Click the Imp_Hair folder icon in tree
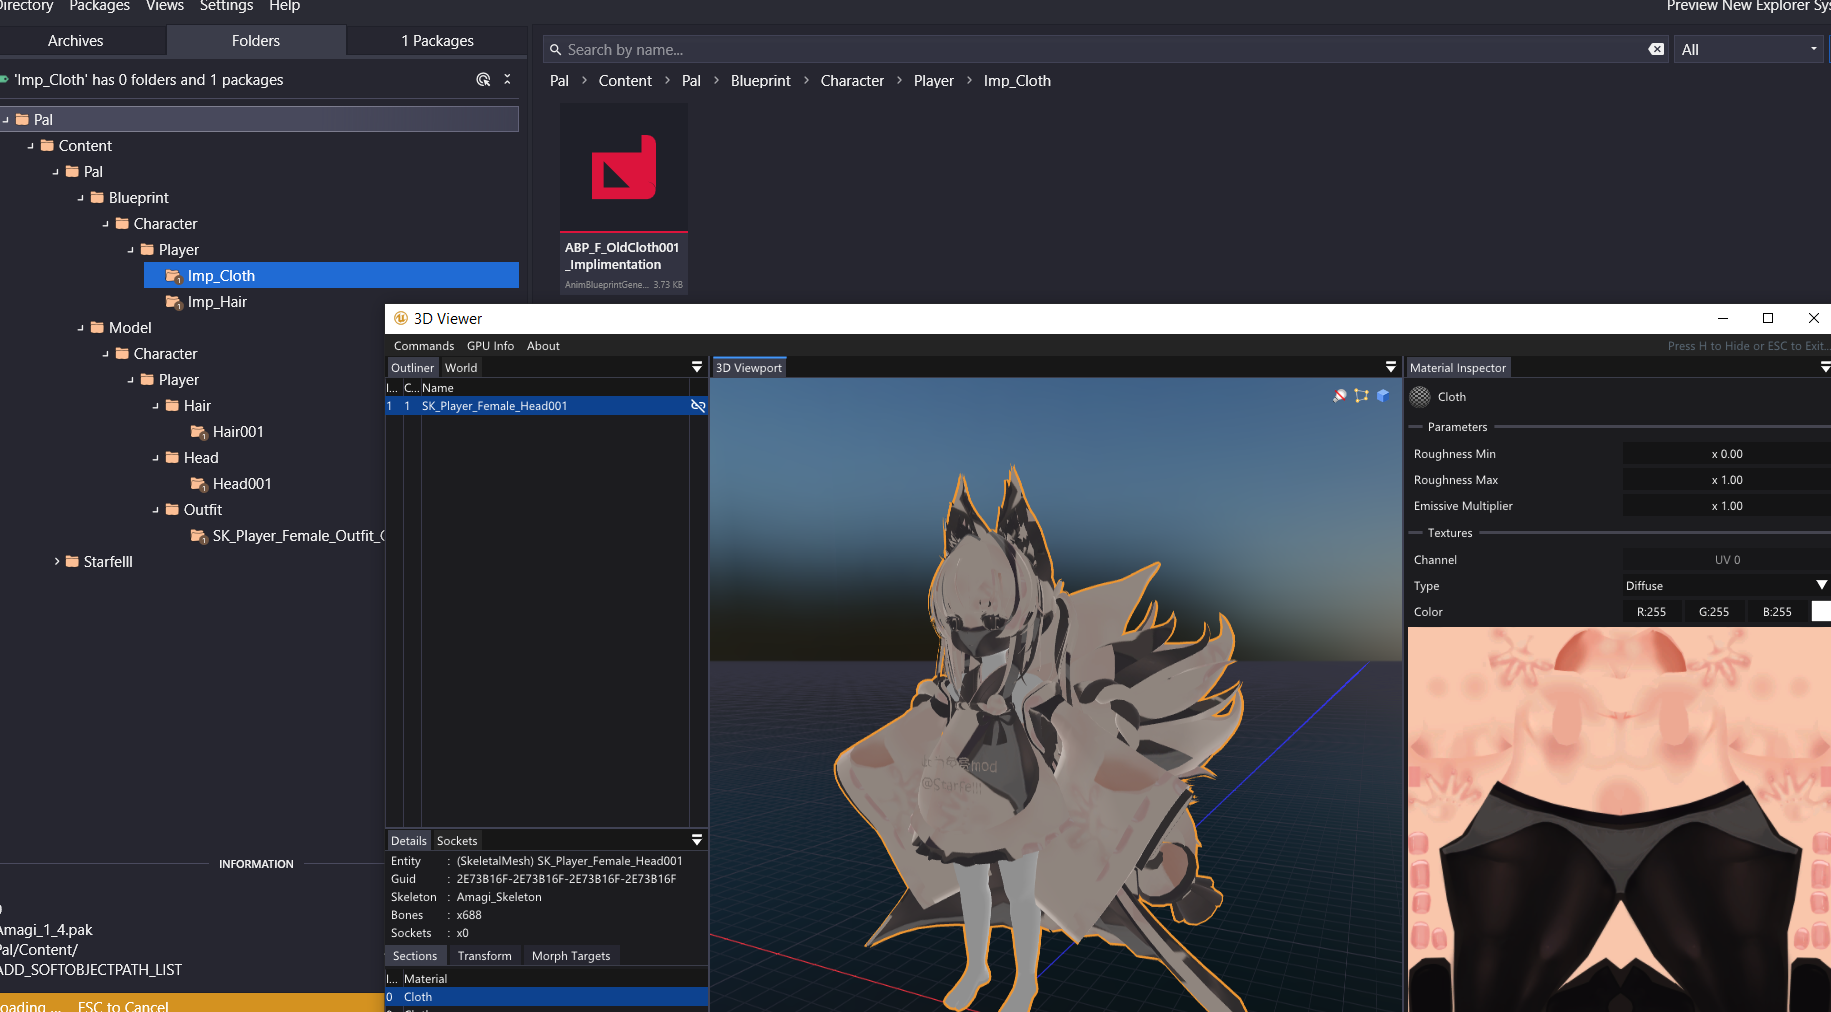1831x1012 pixels. 173,302
